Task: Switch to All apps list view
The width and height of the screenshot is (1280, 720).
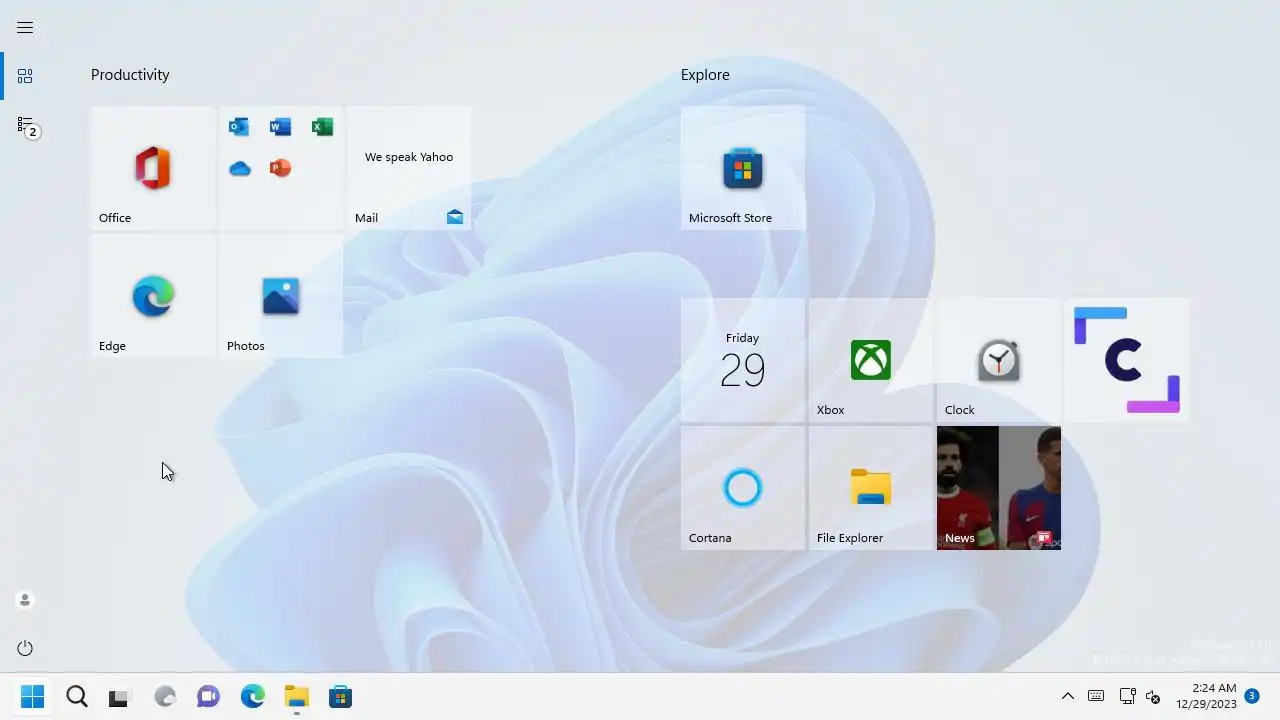Action: (x=27, y=126)
